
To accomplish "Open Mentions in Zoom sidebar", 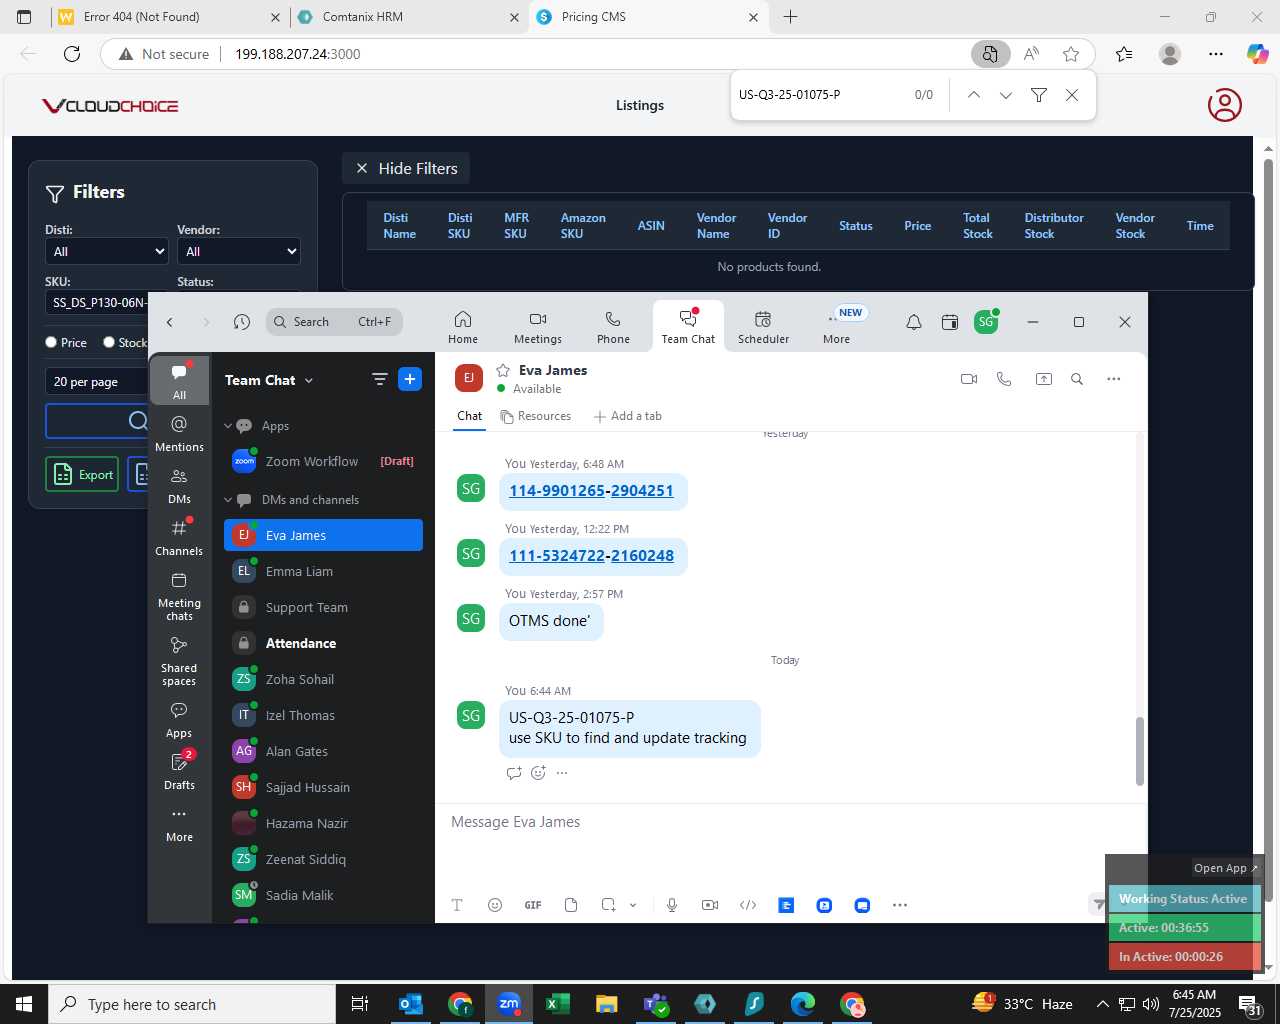I will [x=179, y=433].
